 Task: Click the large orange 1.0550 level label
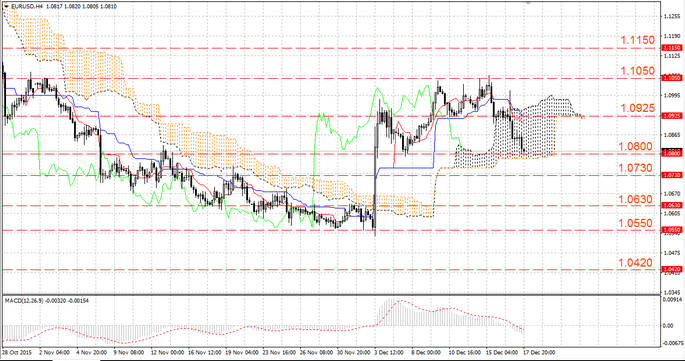[636, 223]
